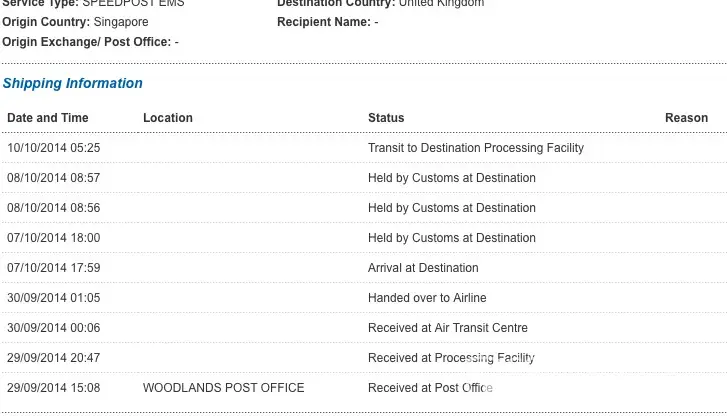Click the Received at Processing Facility status

pyautogui.click(x=451, y=358)
